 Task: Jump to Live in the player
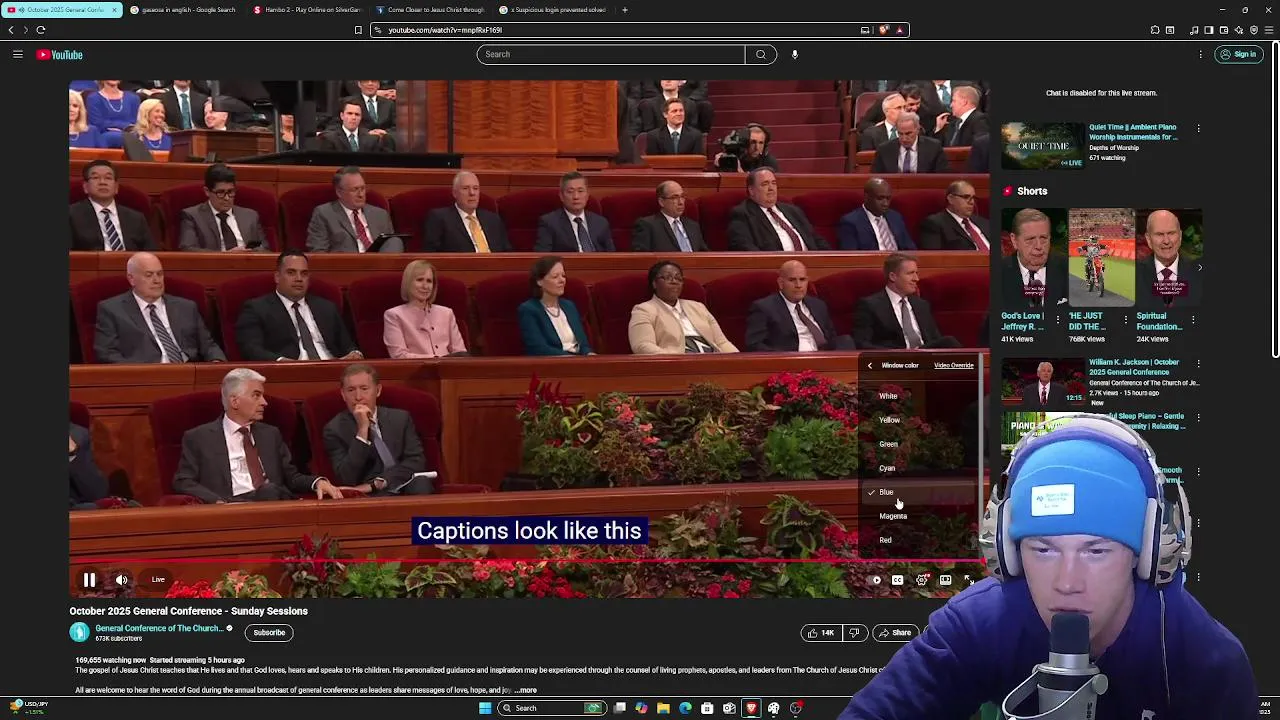click(158, 580)
